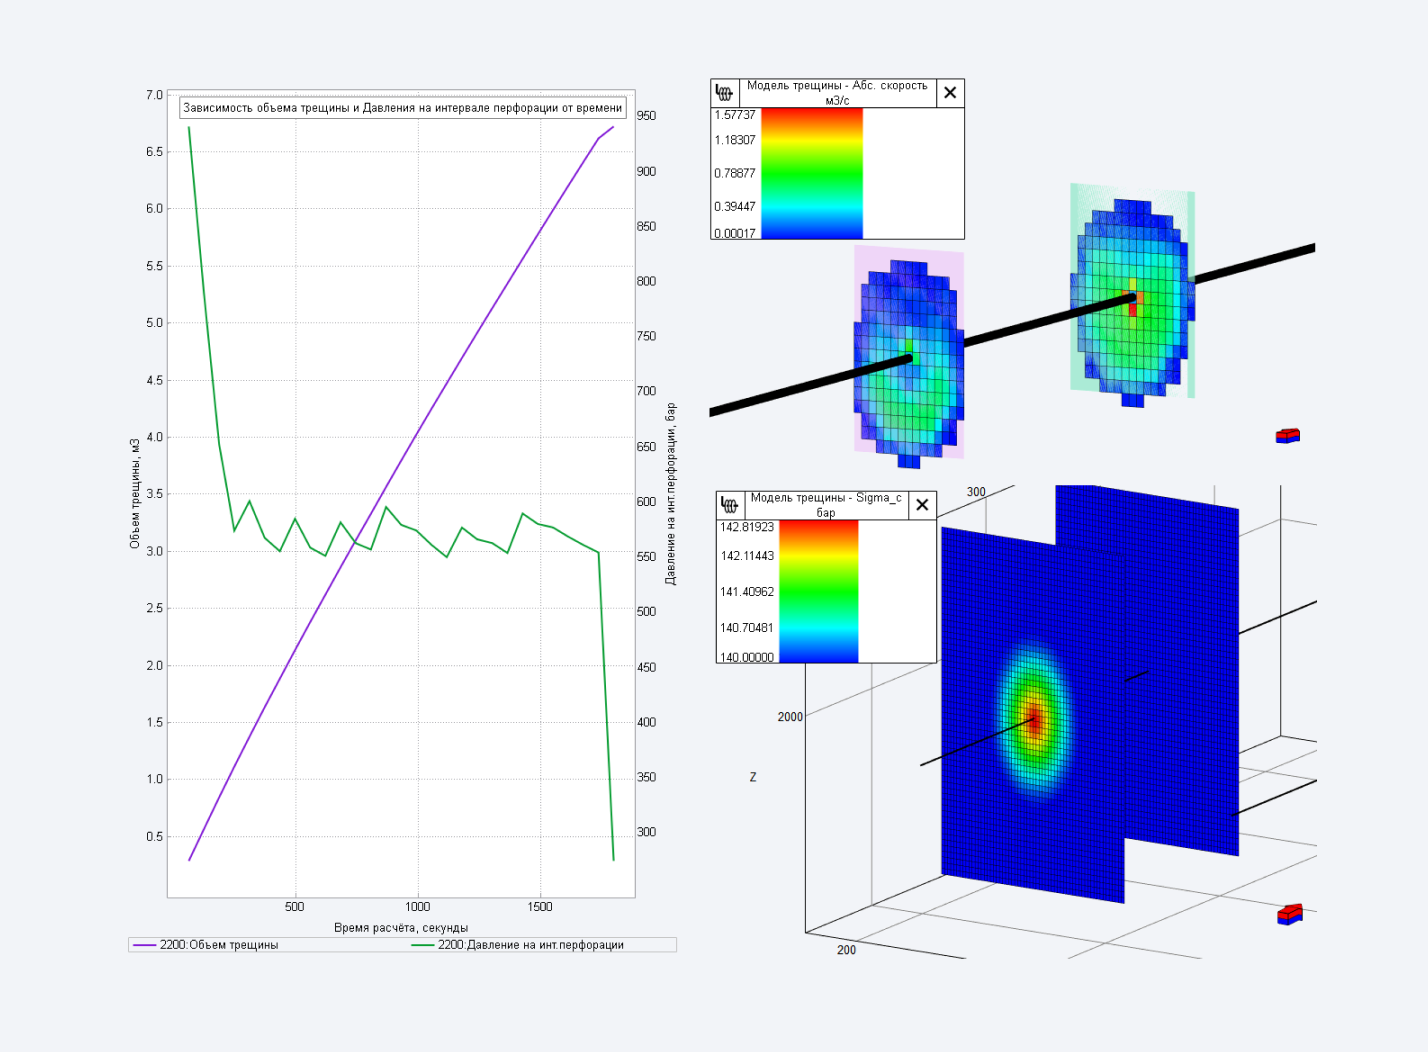Click the 3D axis letter Z
This screenshot has height=1052, width=1428.
[753, 777]
